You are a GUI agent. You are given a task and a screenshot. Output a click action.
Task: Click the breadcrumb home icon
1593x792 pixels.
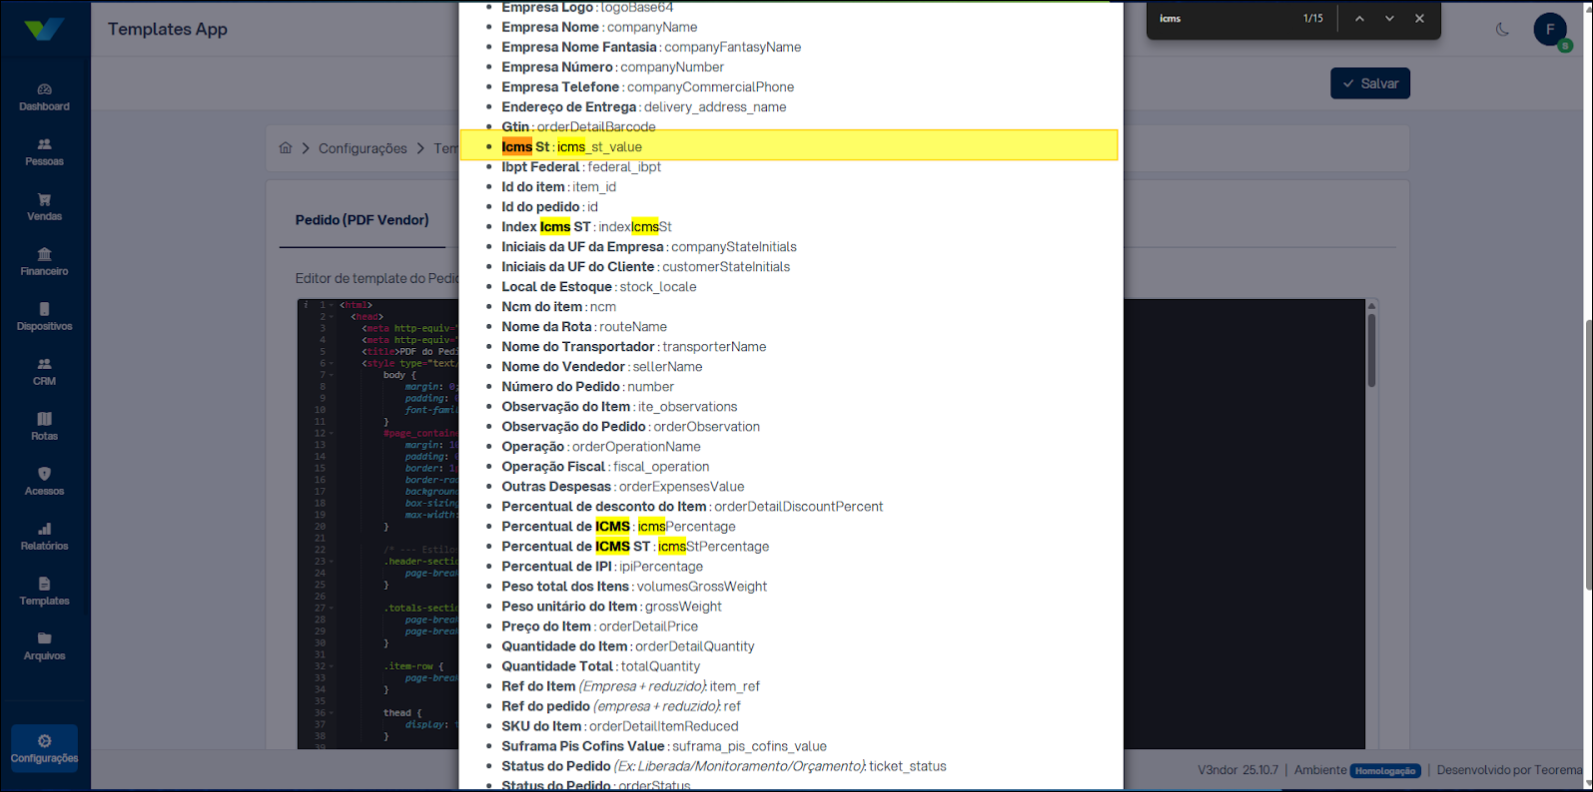pyautogui.click(x=286, y=148)
